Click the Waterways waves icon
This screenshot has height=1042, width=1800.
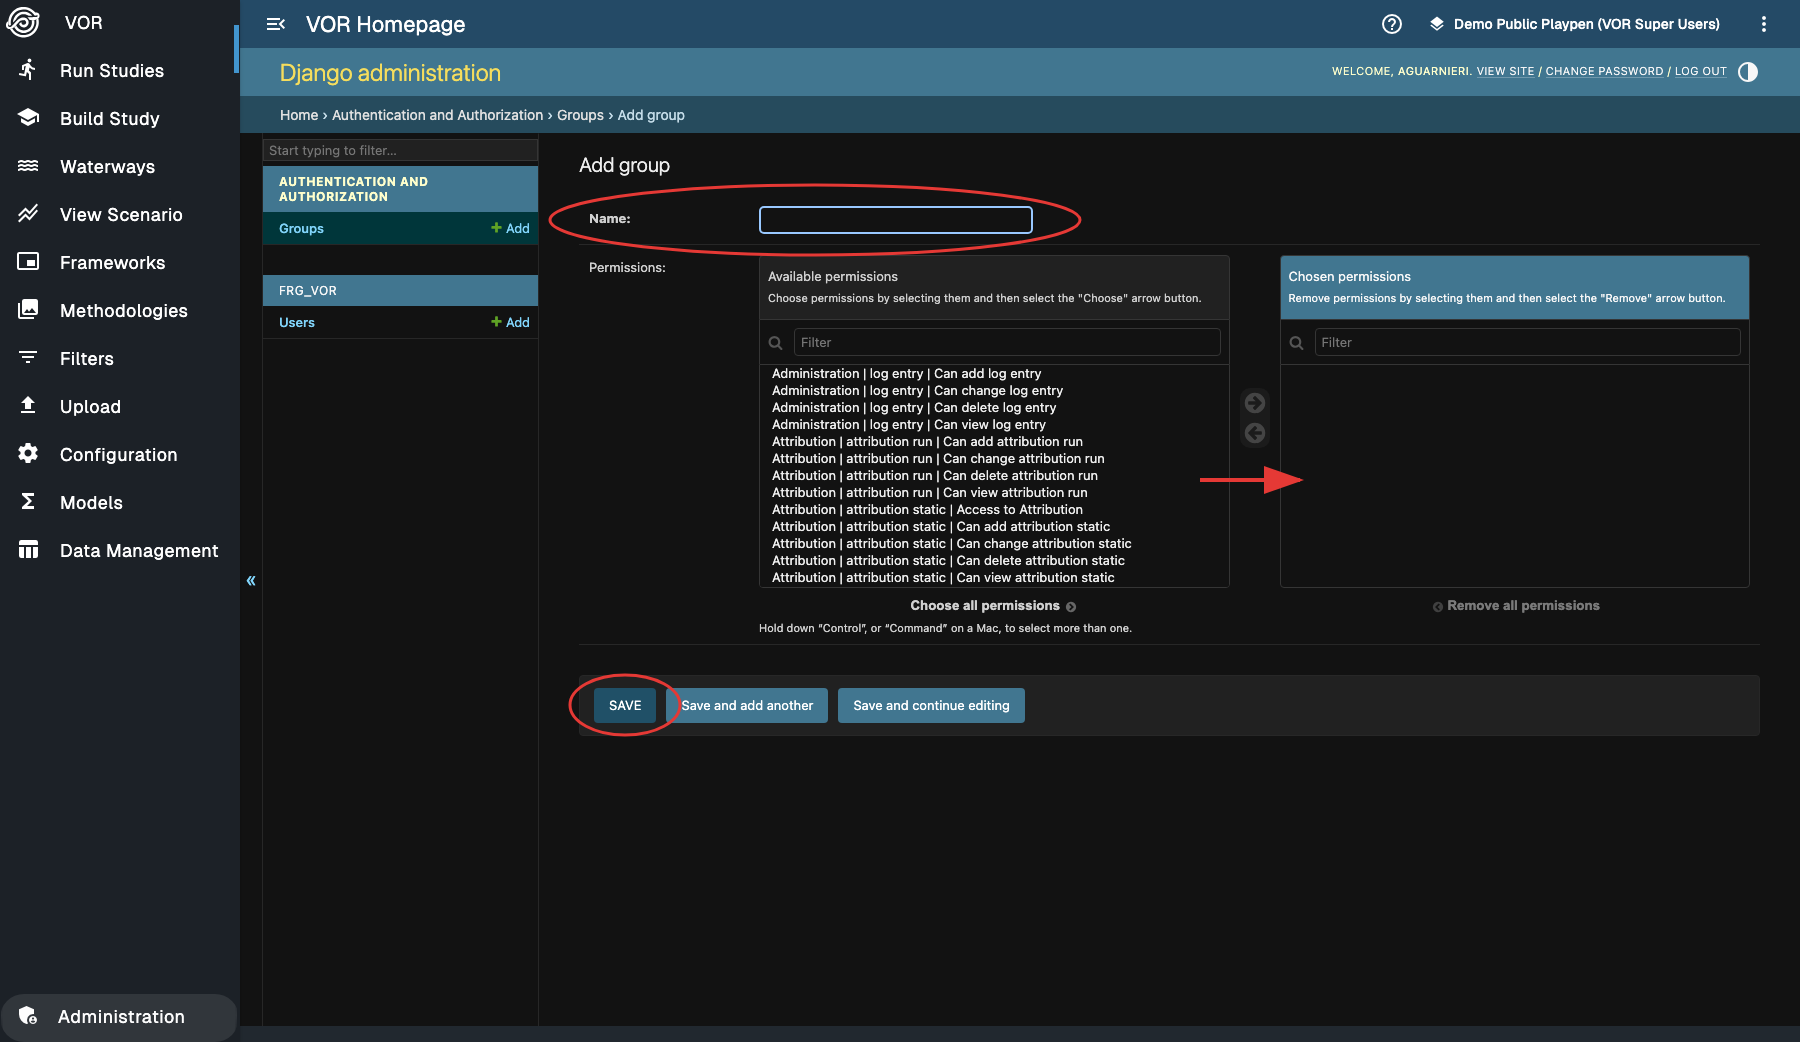click(x=28, y=166)
